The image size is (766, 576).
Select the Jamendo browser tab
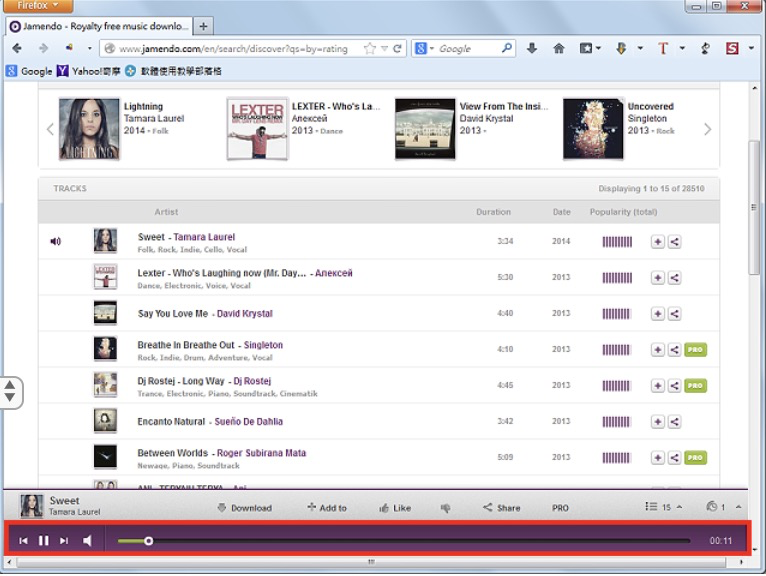pos(99,26)
